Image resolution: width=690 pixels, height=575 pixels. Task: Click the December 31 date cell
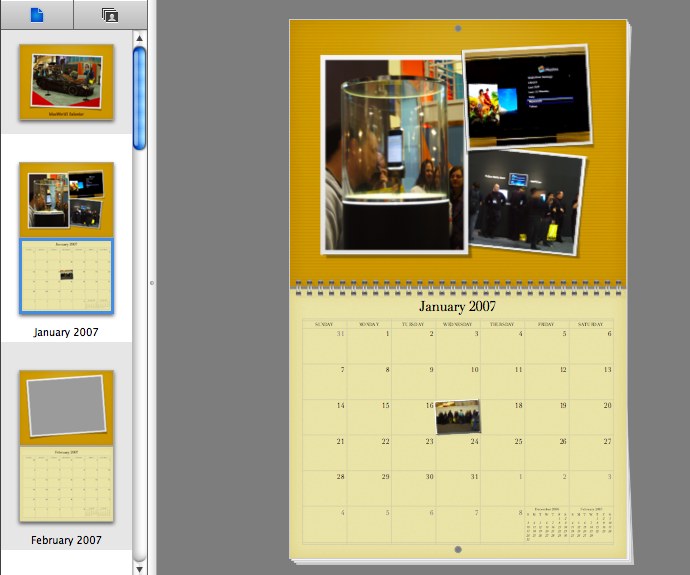click(x=324, y=346)
